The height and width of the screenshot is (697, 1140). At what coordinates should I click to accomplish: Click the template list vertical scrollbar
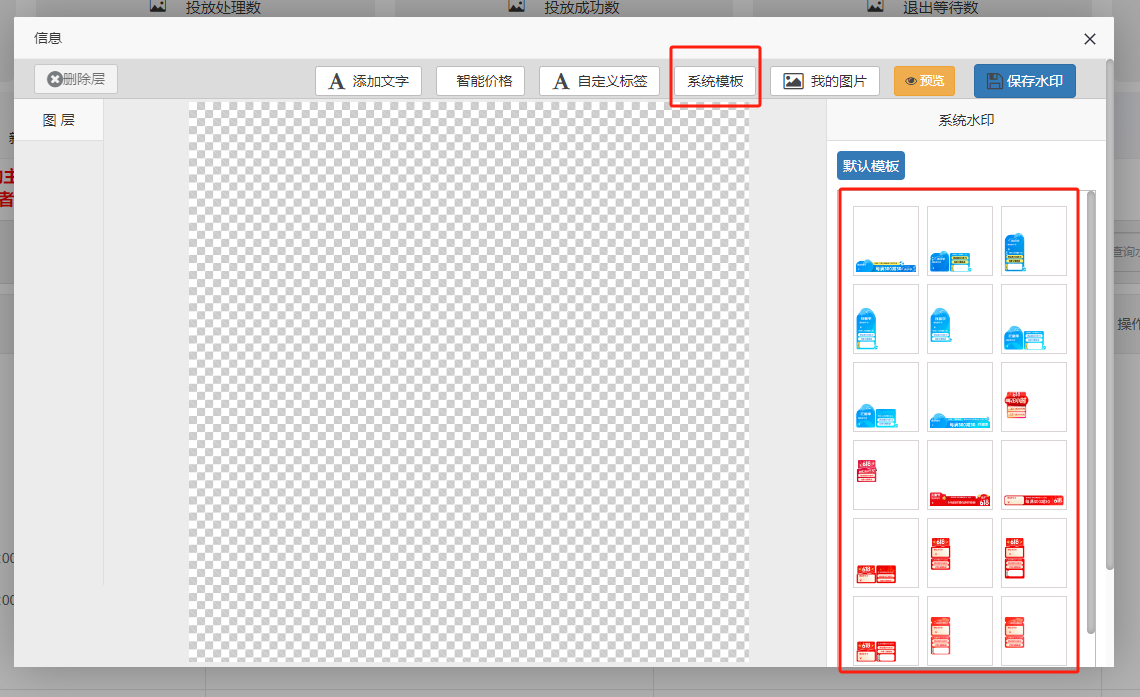1091,400
